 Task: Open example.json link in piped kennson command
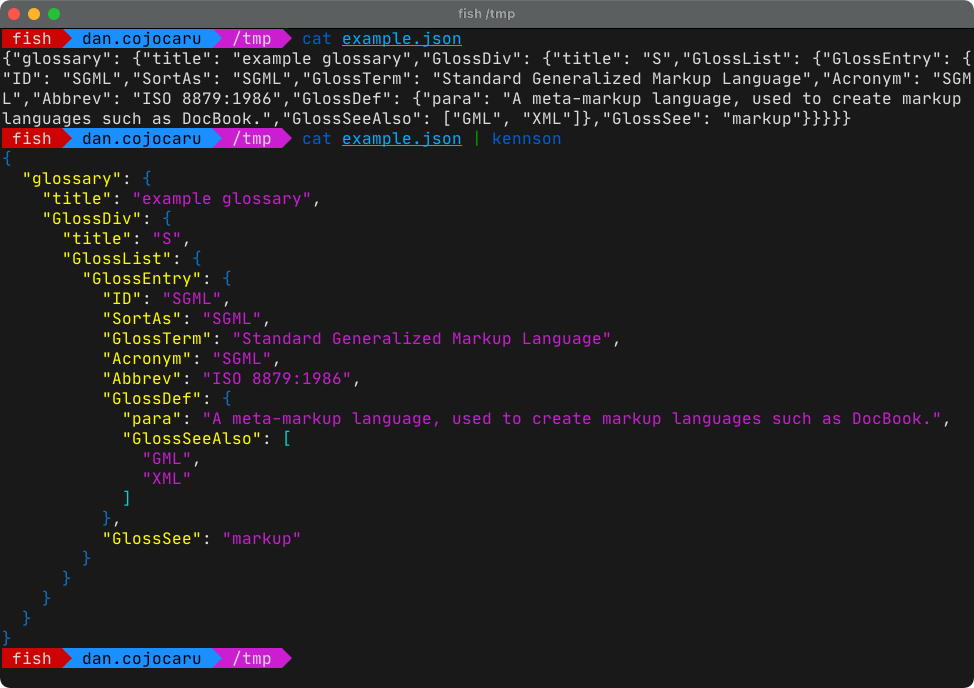point(402,139)
